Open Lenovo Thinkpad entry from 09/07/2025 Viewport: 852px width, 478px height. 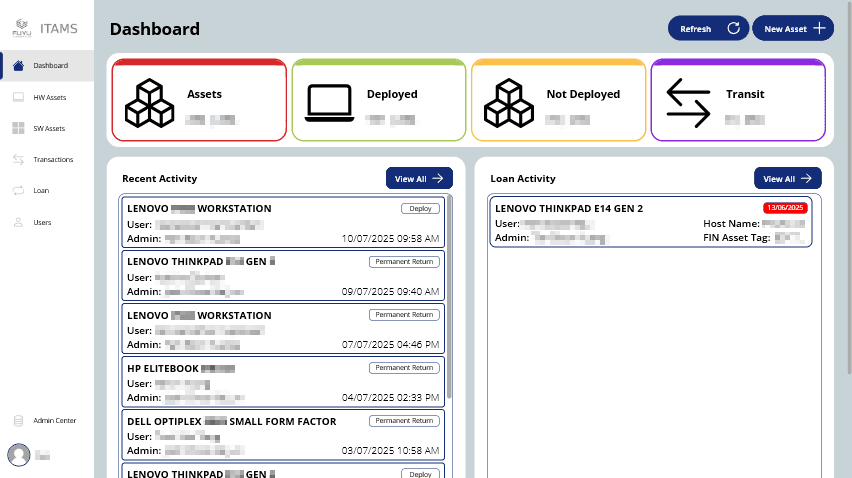[283, 275]
